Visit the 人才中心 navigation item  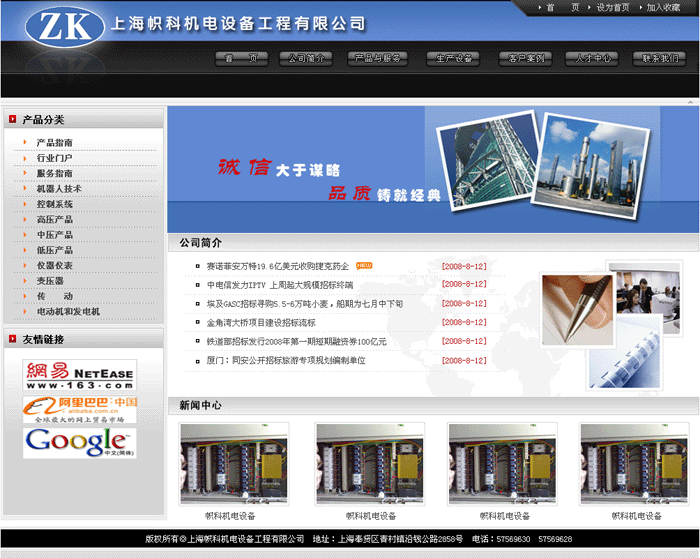[x=592, y=58]
